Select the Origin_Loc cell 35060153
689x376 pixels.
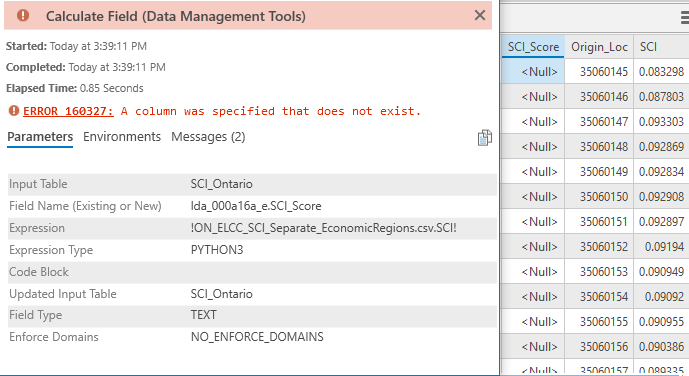(599, 272)
